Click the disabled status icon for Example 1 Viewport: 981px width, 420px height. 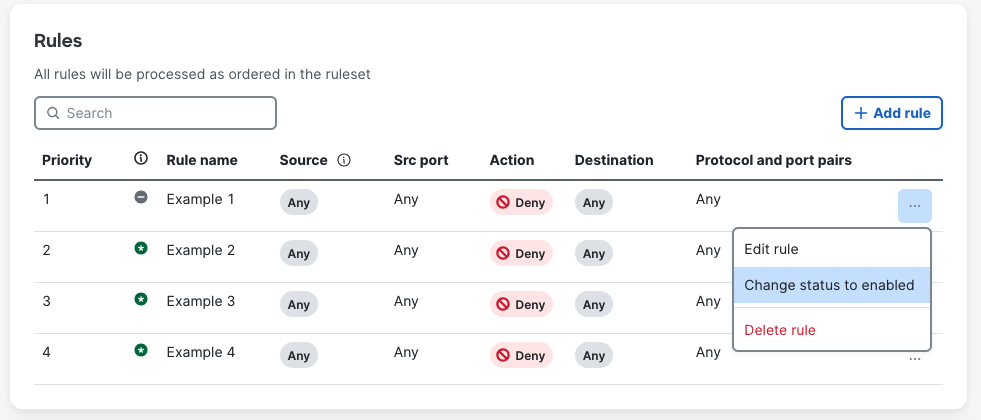141,198
